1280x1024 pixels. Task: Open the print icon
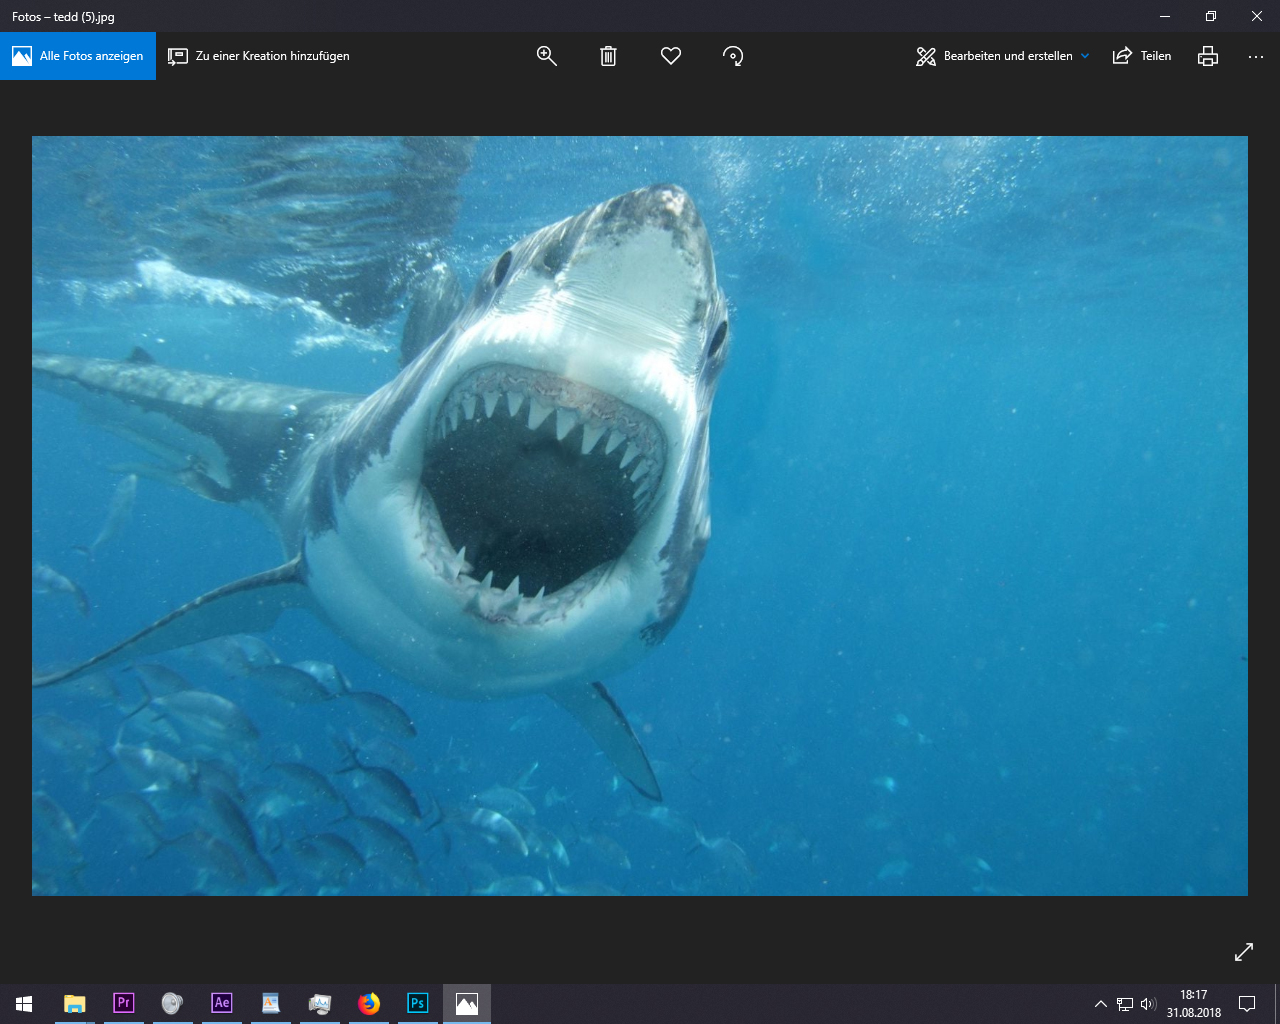[x=1208, y=56]
